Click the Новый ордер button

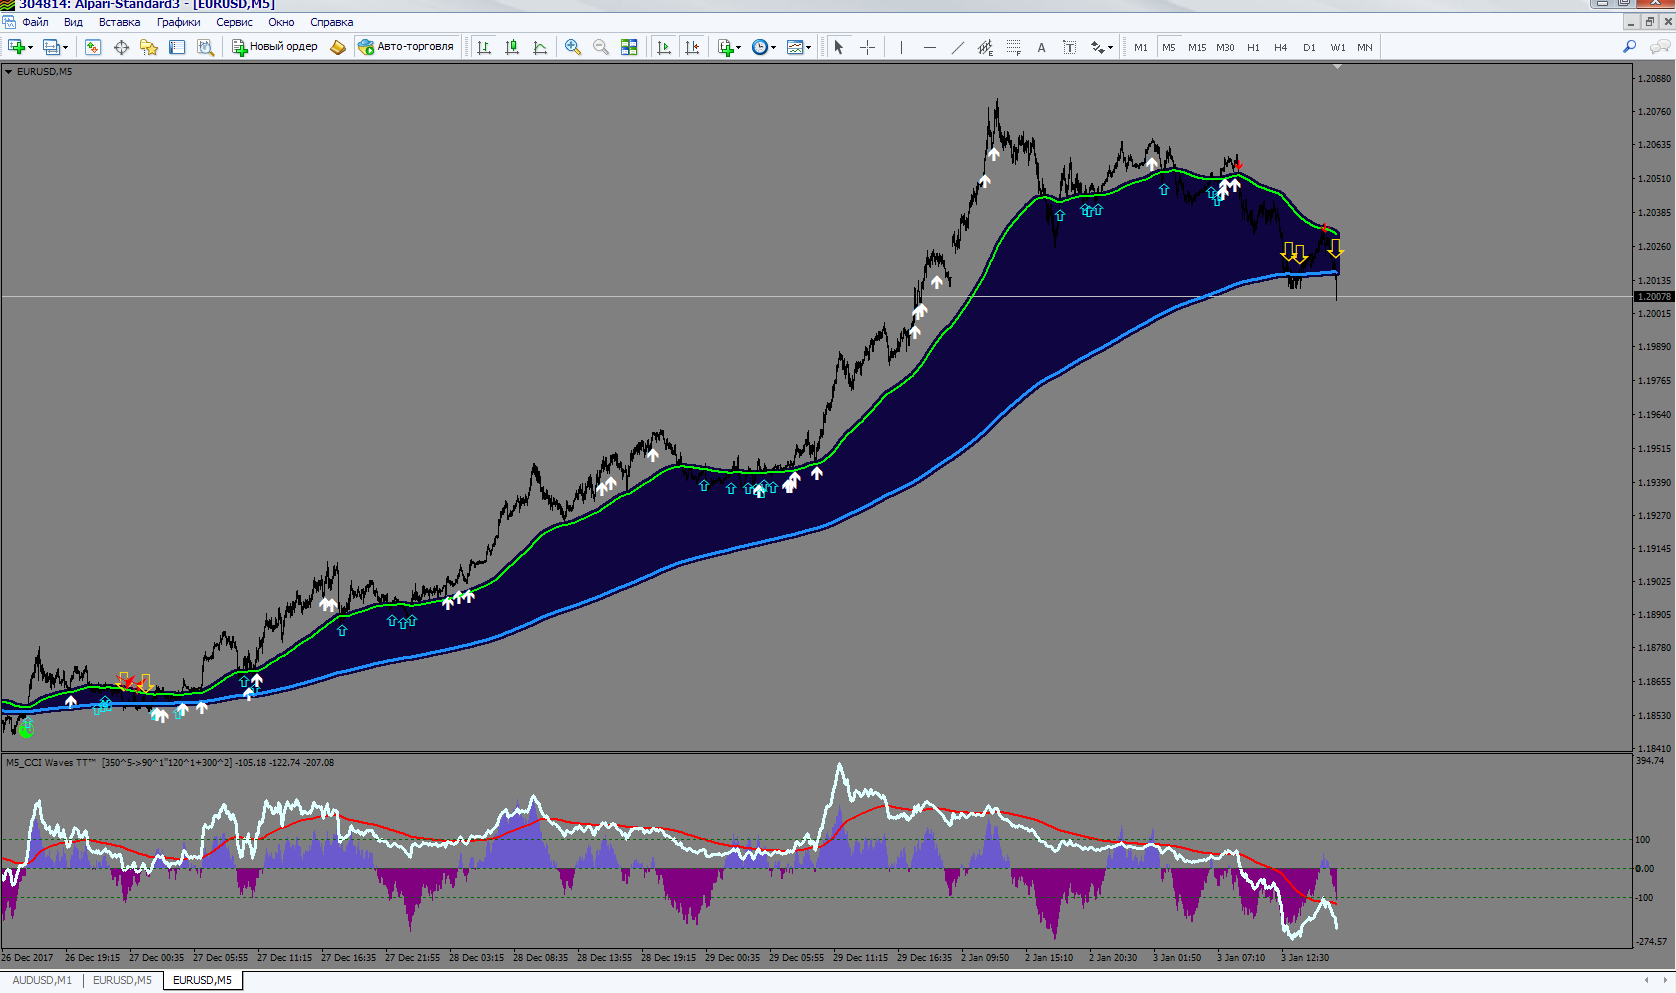pyautogui.click(x=275, y=47)
